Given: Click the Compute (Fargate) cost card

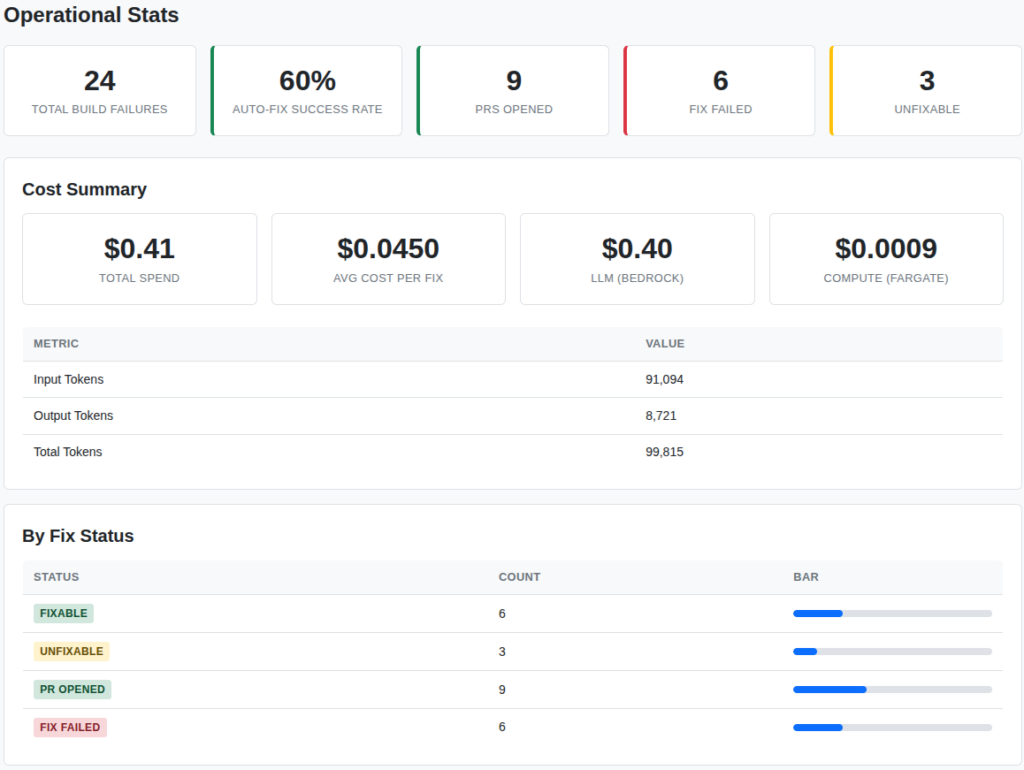Looking at the screenshot, I should coord(886,259).
